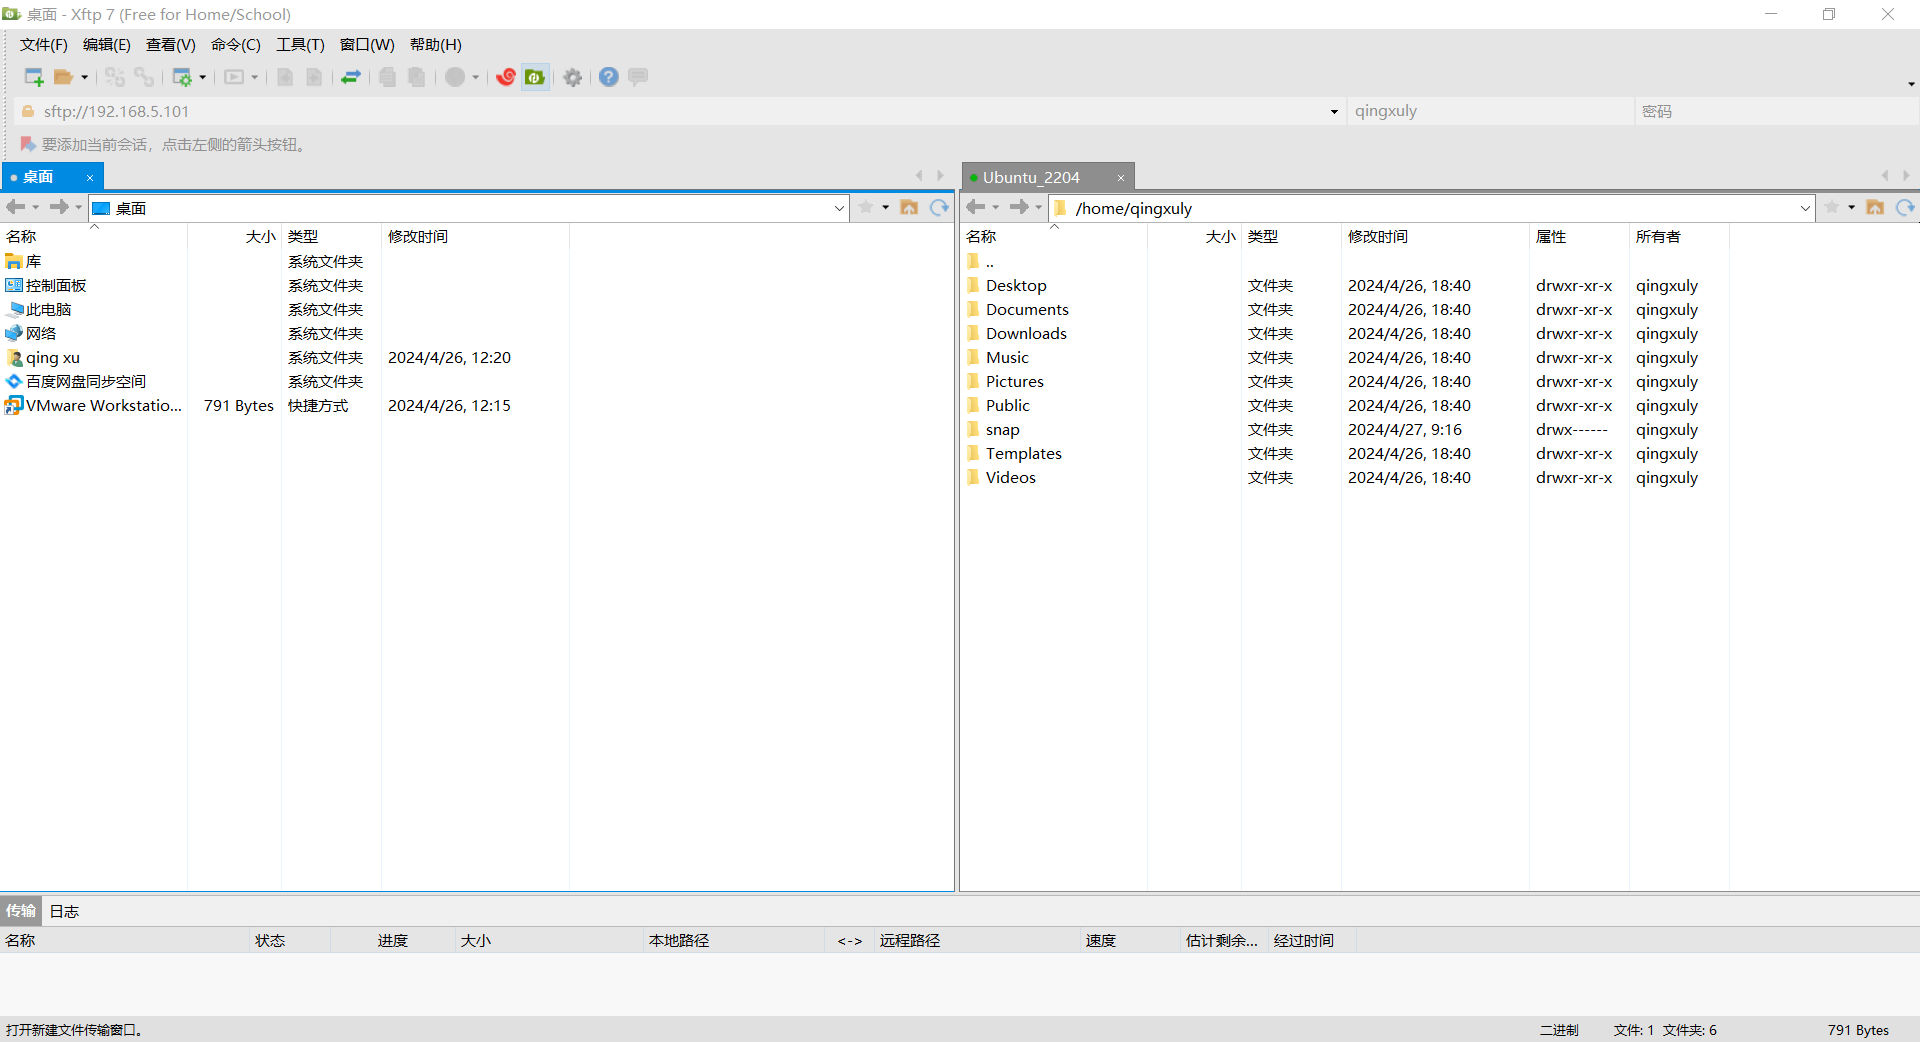The height and width of the screenshot is (1042, 1920).
Task: Open the 文件(F) menu
Action: point(44,45)
